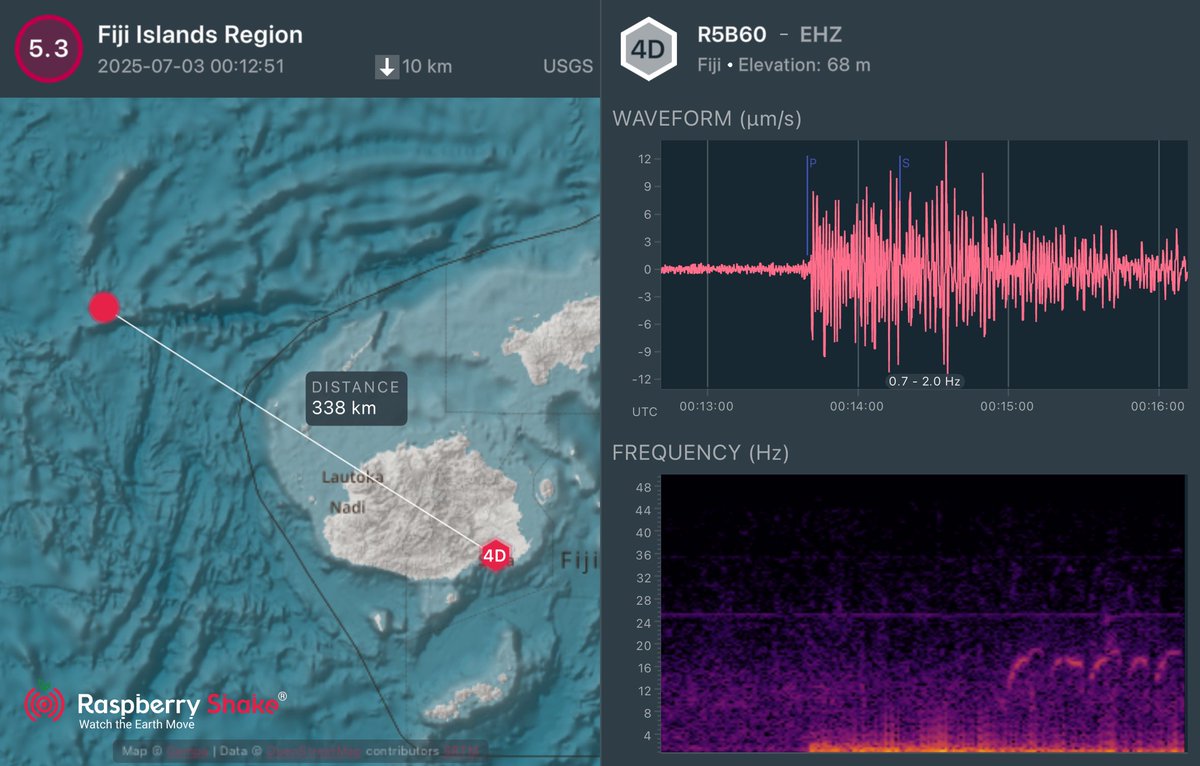Image resolution: width=1200 pixels, height=766 pixels.
Task: Click the Raspberry Shake logo
Action: tap(155, 707)
